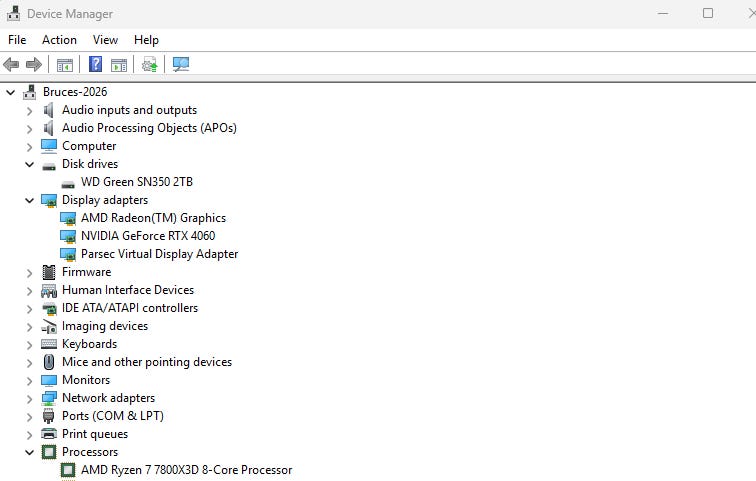
Task: Click the Processors category chip icon
Action: tap(49, 452)
